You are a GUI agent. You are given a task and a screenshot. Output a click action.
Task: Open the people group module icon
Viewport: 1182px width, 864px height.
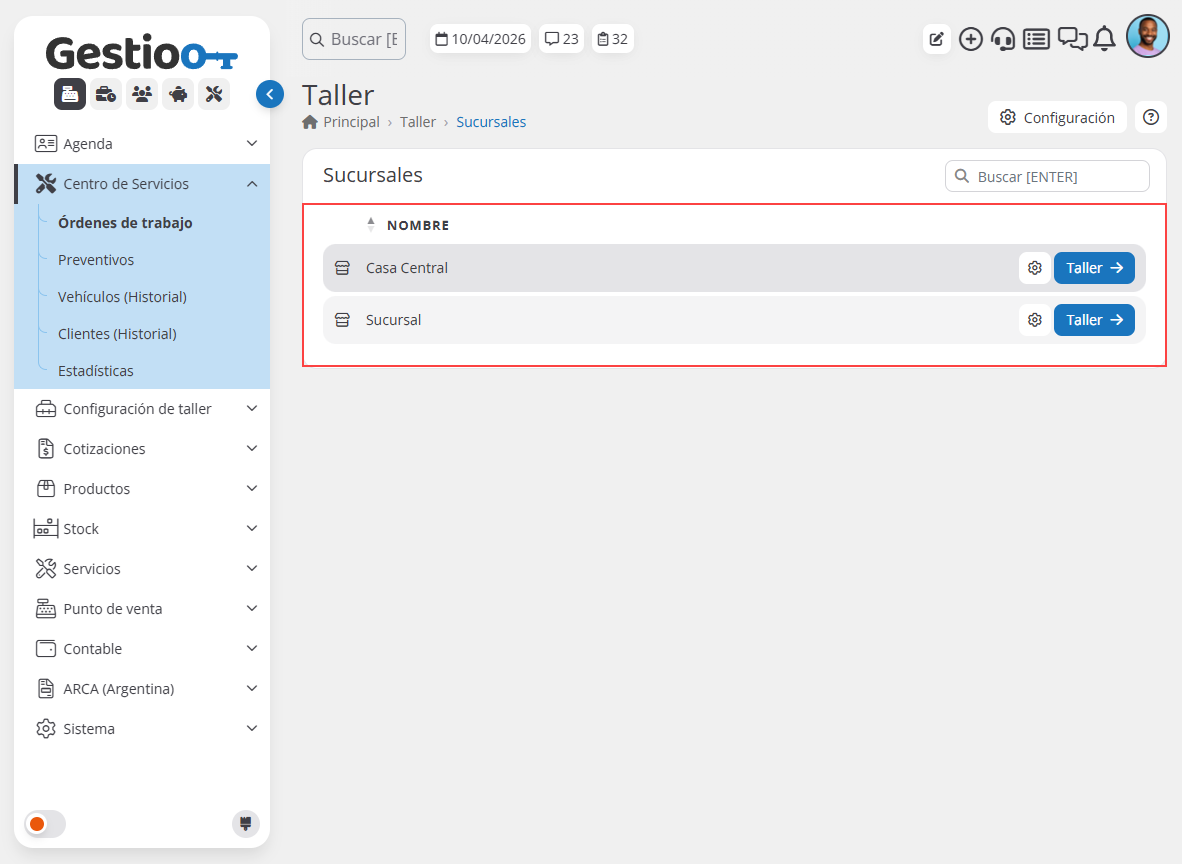(142, 94)
